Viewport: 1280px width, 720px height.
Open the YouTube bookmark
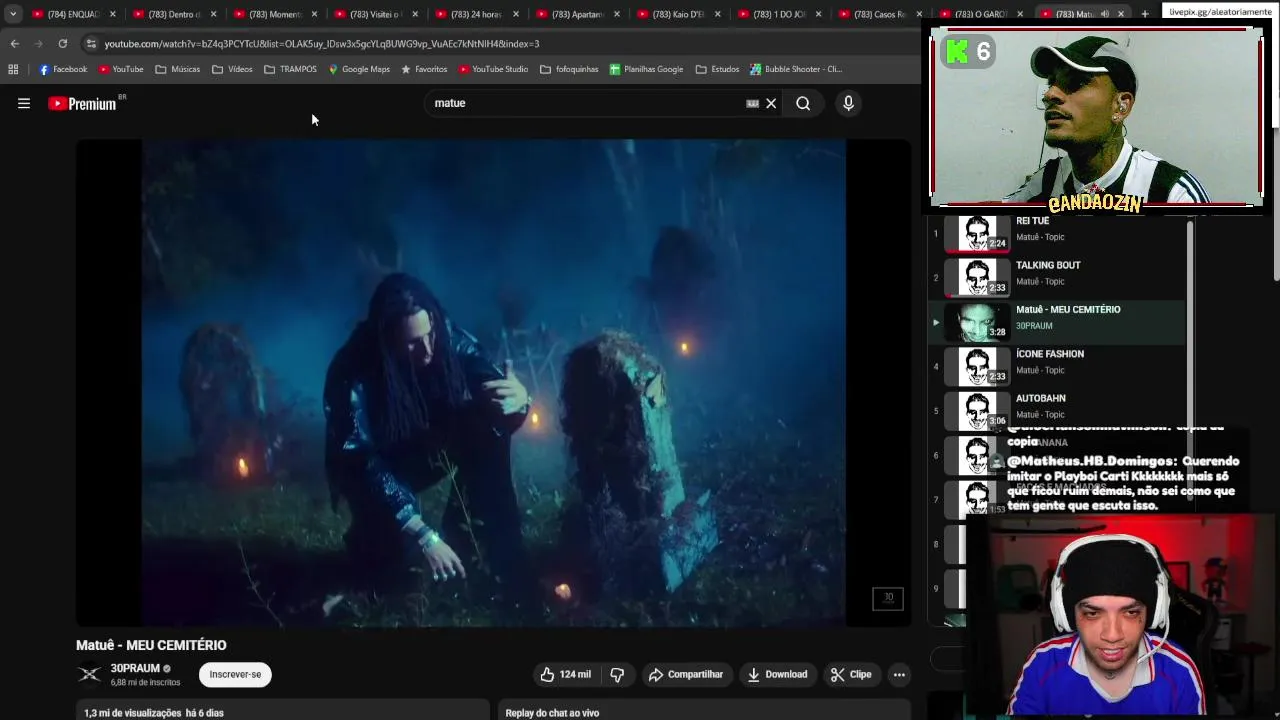[x=121, y=69]
